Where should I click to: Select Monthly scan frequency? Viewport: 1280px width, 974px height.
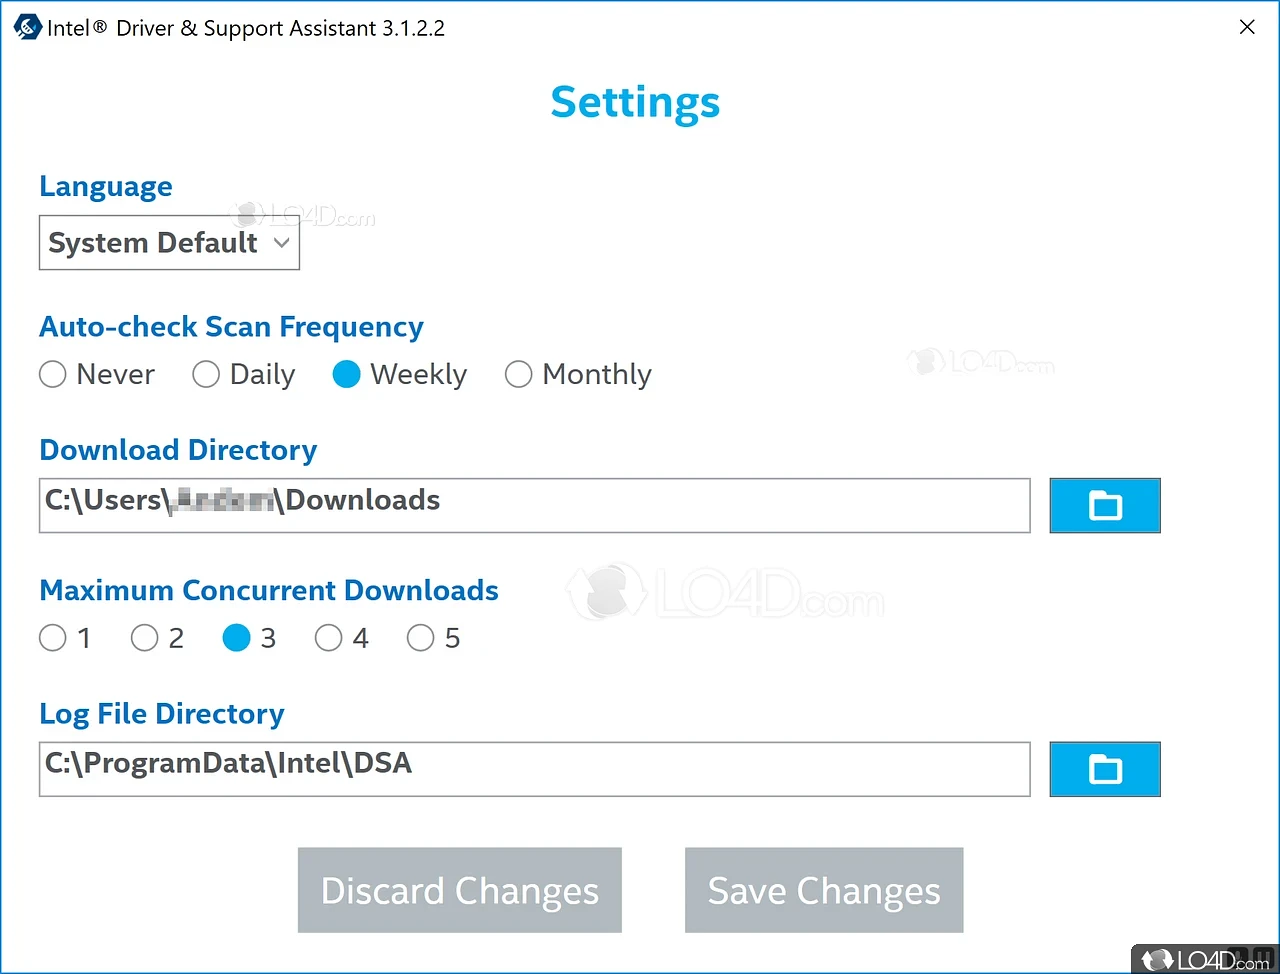click(518, 374)
